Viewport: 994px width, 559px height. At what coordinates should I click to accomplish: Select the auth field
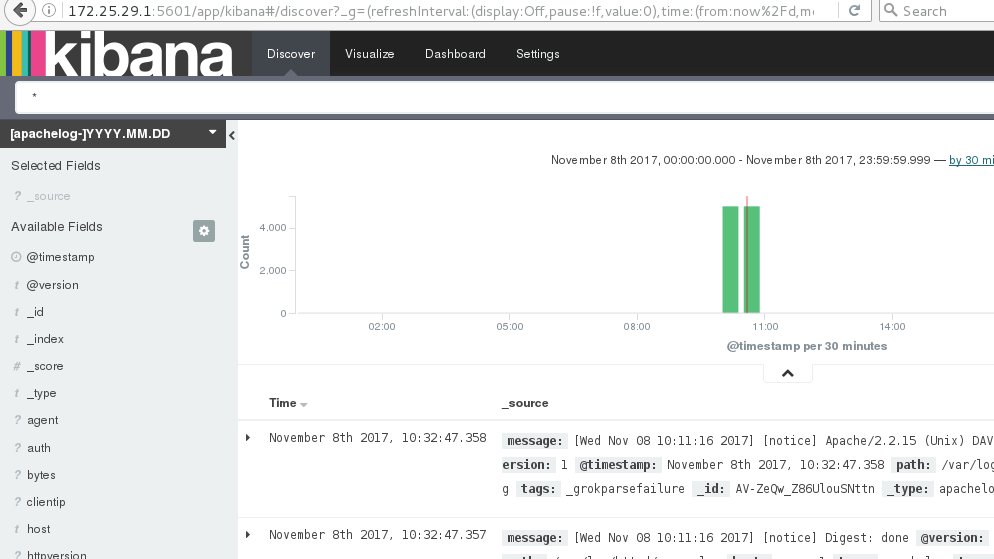click(39, 447)
